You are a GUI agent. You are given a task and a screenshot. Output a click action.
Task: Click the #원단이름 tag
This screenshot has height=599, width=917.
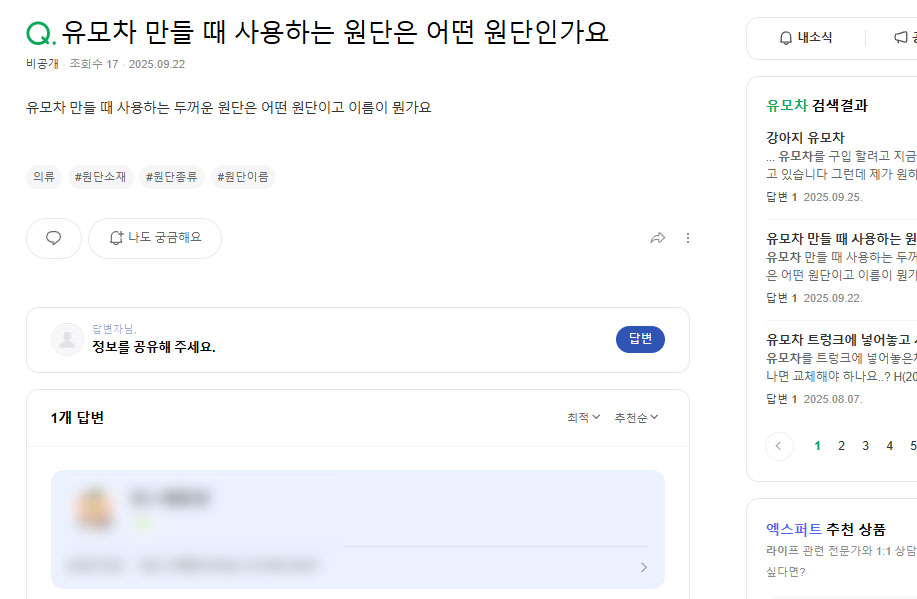pos(243,177)
